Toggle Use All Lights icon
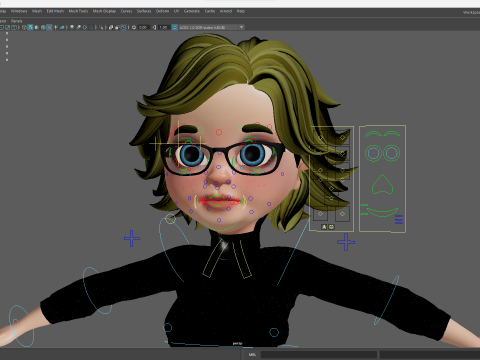Screen dimensions: 480x360 [x=56, y=27]
